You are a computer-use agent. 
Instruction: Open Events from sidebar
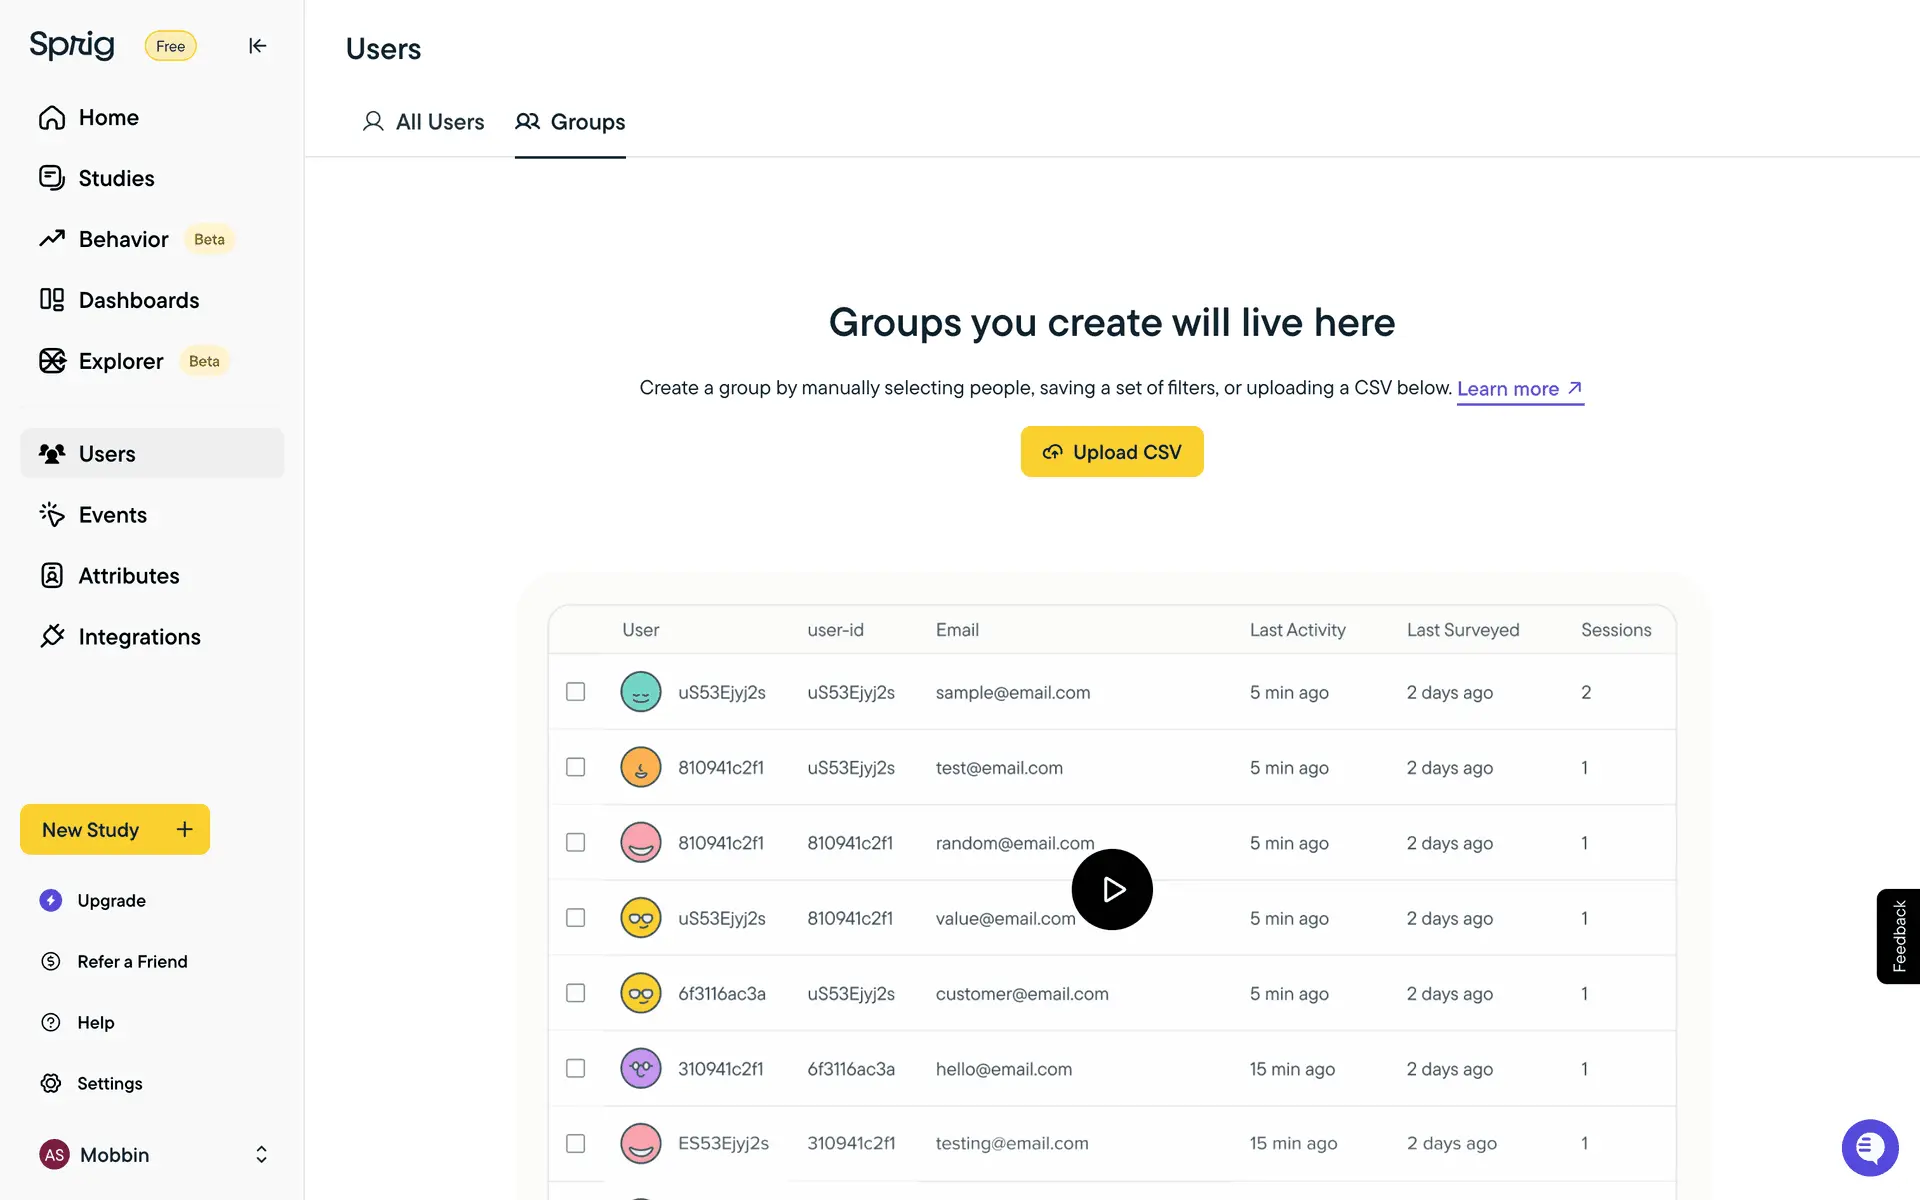(112, 515)
